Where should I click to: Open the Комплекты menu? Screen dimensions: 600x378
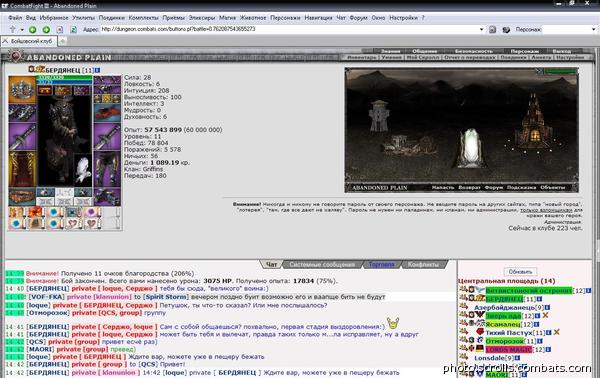[x=143, y=18]
